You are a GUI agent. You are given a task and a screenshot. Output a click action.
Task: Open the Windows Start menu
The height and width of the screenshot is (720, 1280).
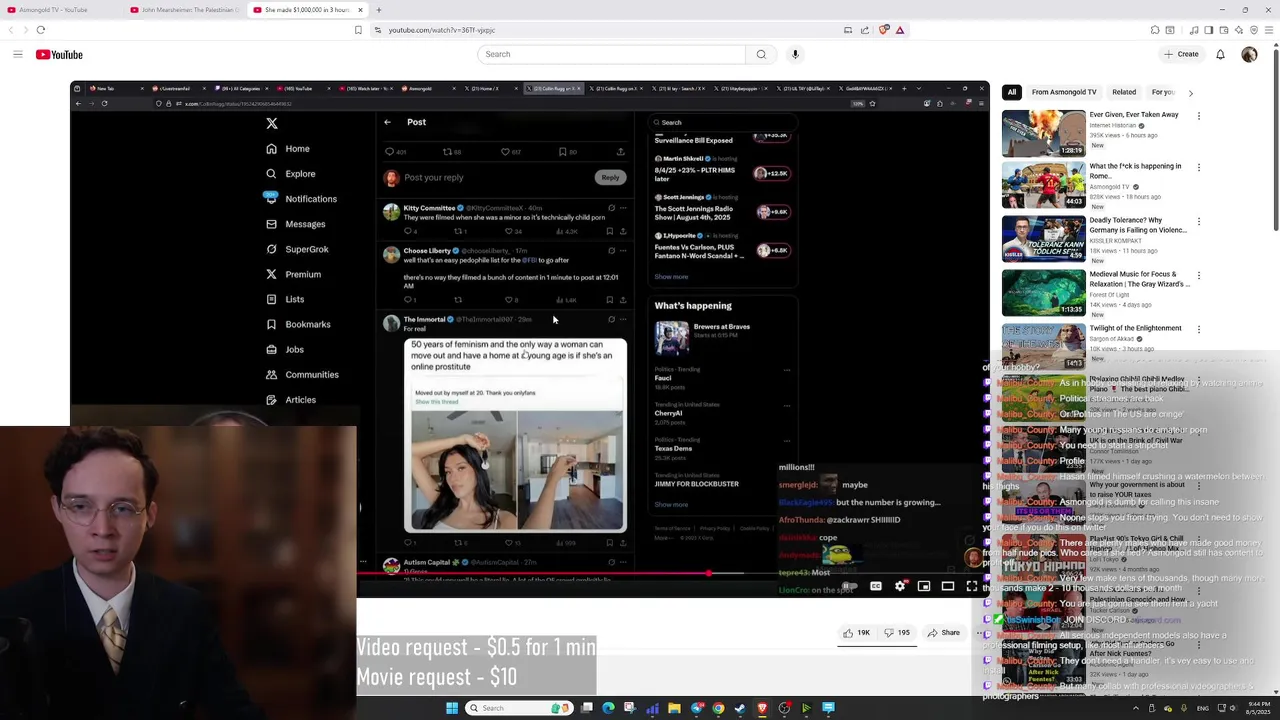452,708
